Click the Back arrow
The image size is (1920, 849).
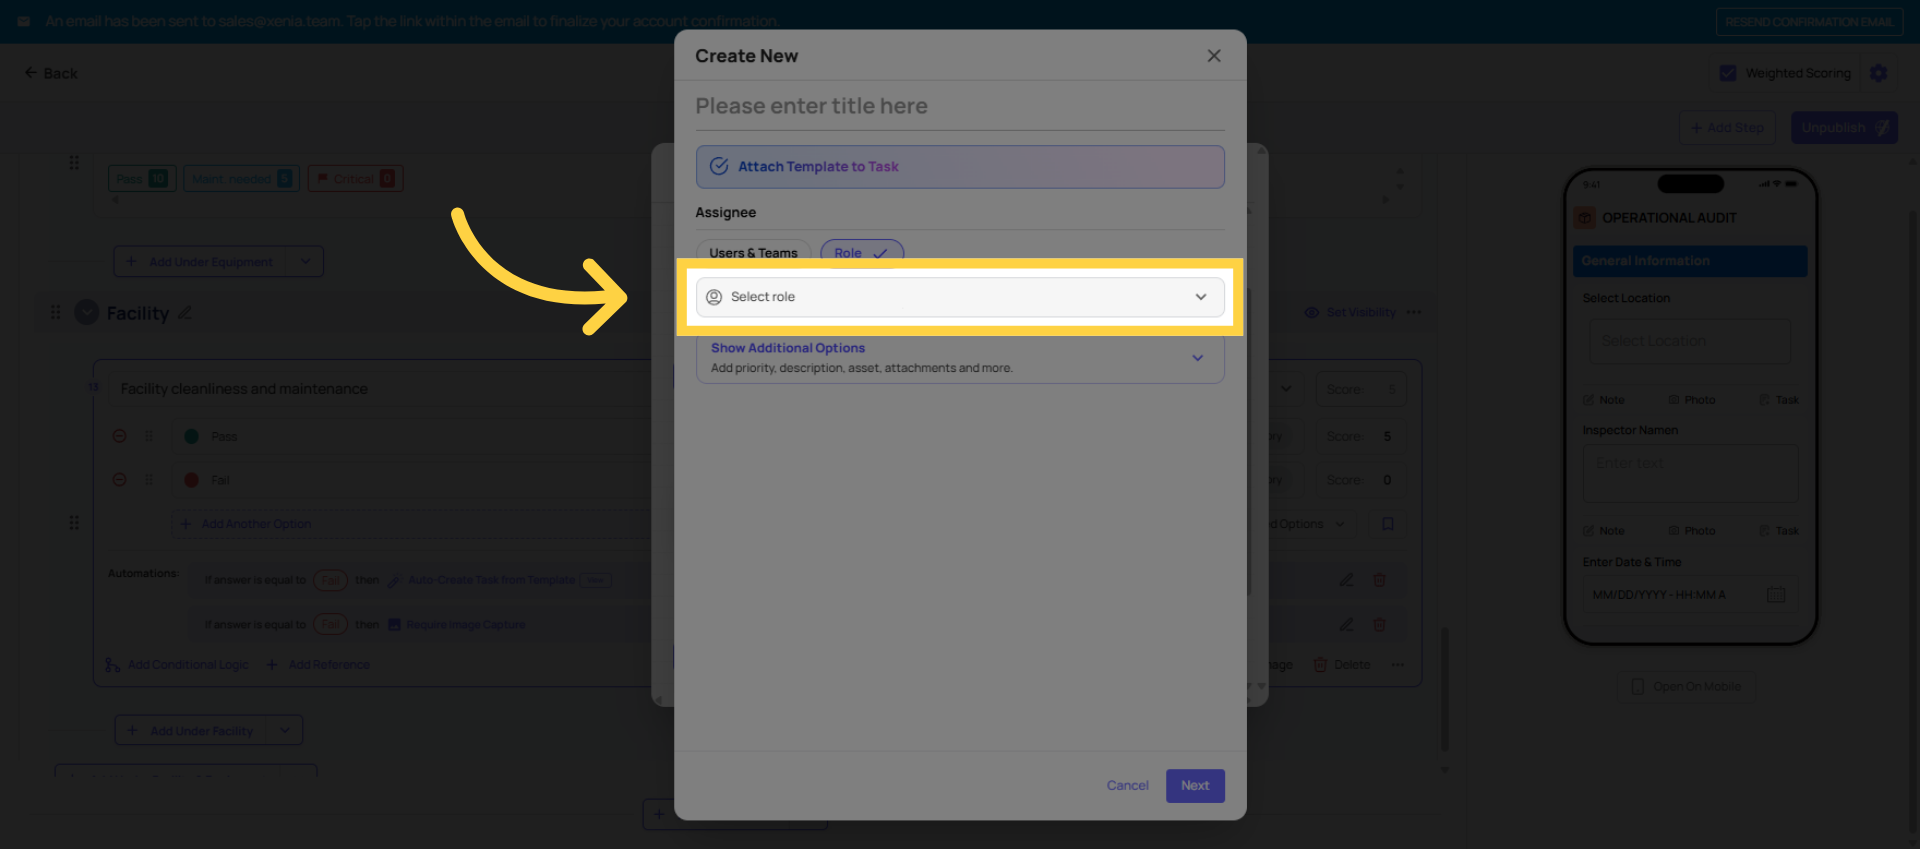[x=32, y=73]
